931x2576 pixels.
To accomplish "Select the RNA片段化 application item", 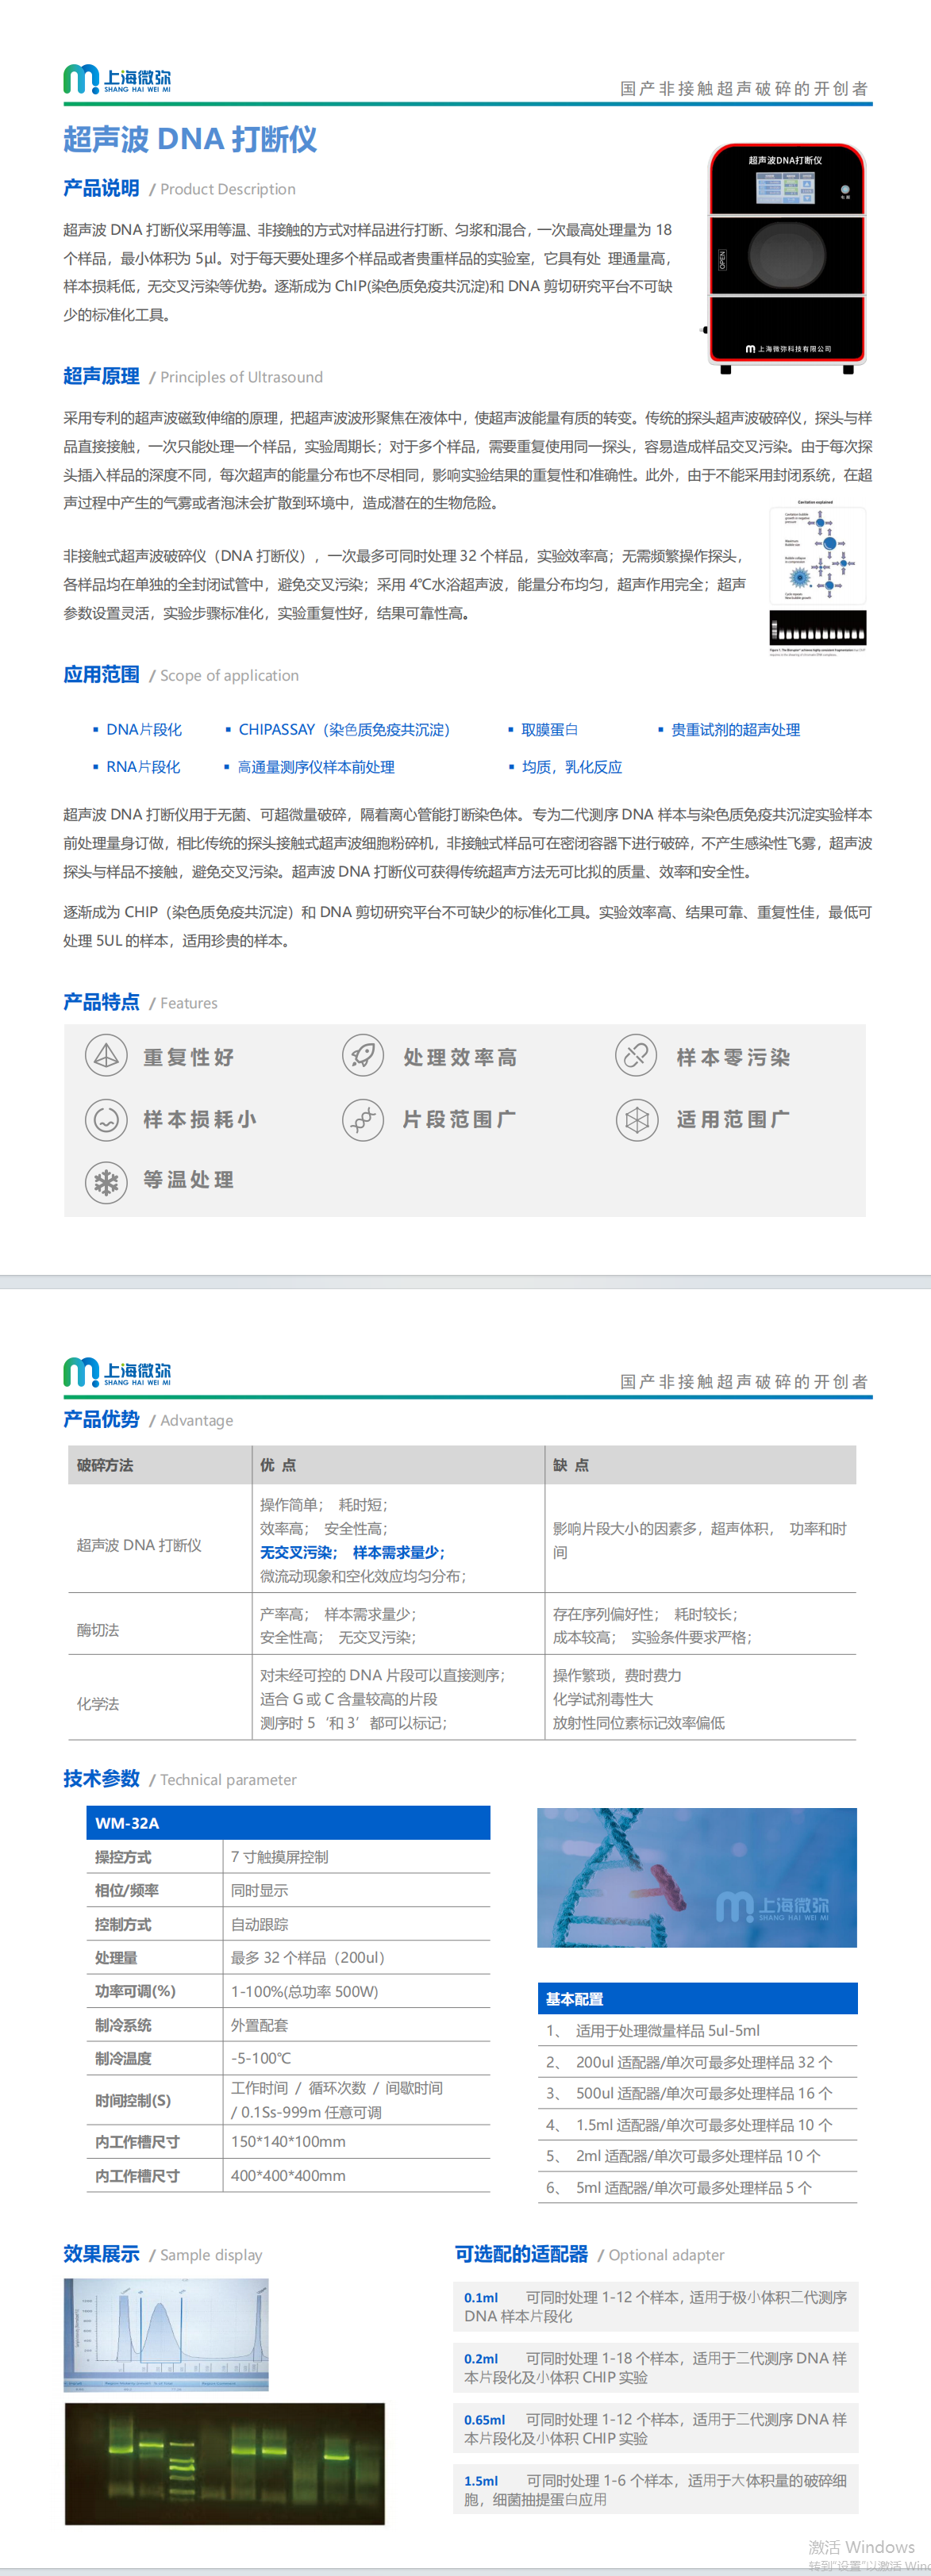I will tap(143, 767).
